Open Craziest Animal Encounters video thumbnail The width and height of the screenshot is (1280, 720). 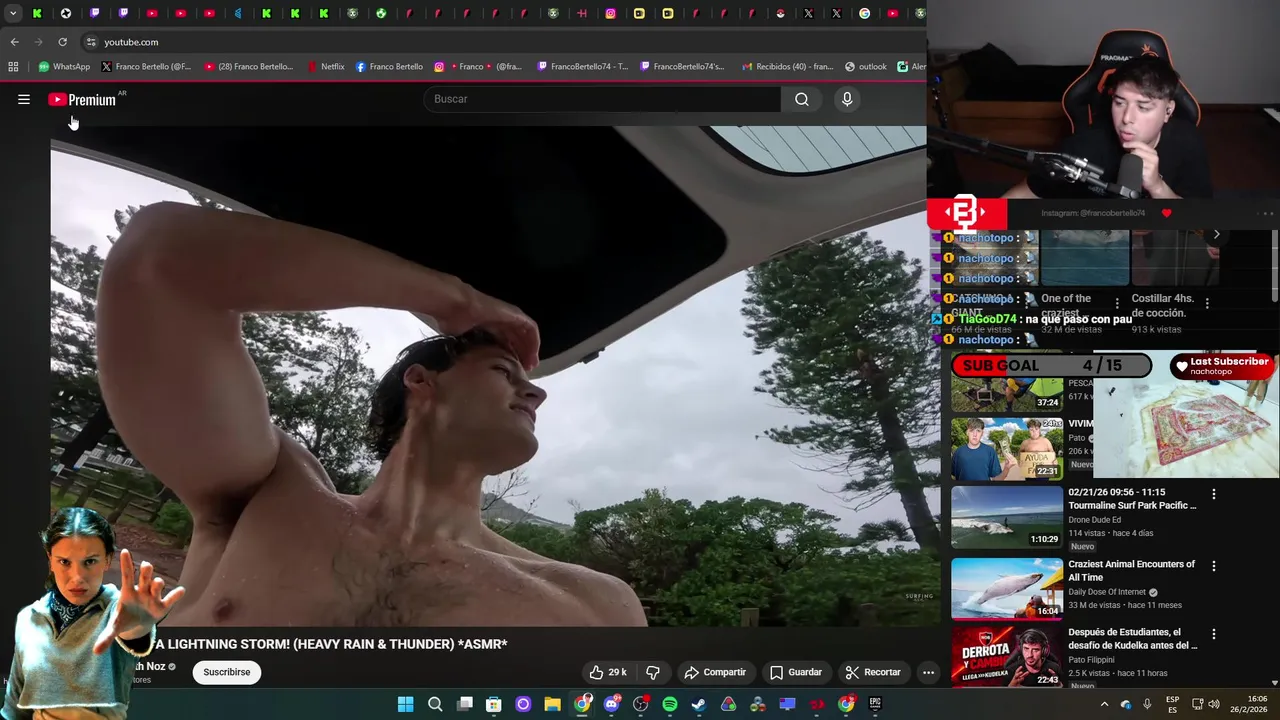pyautogui.click(x=1007, y=589)
